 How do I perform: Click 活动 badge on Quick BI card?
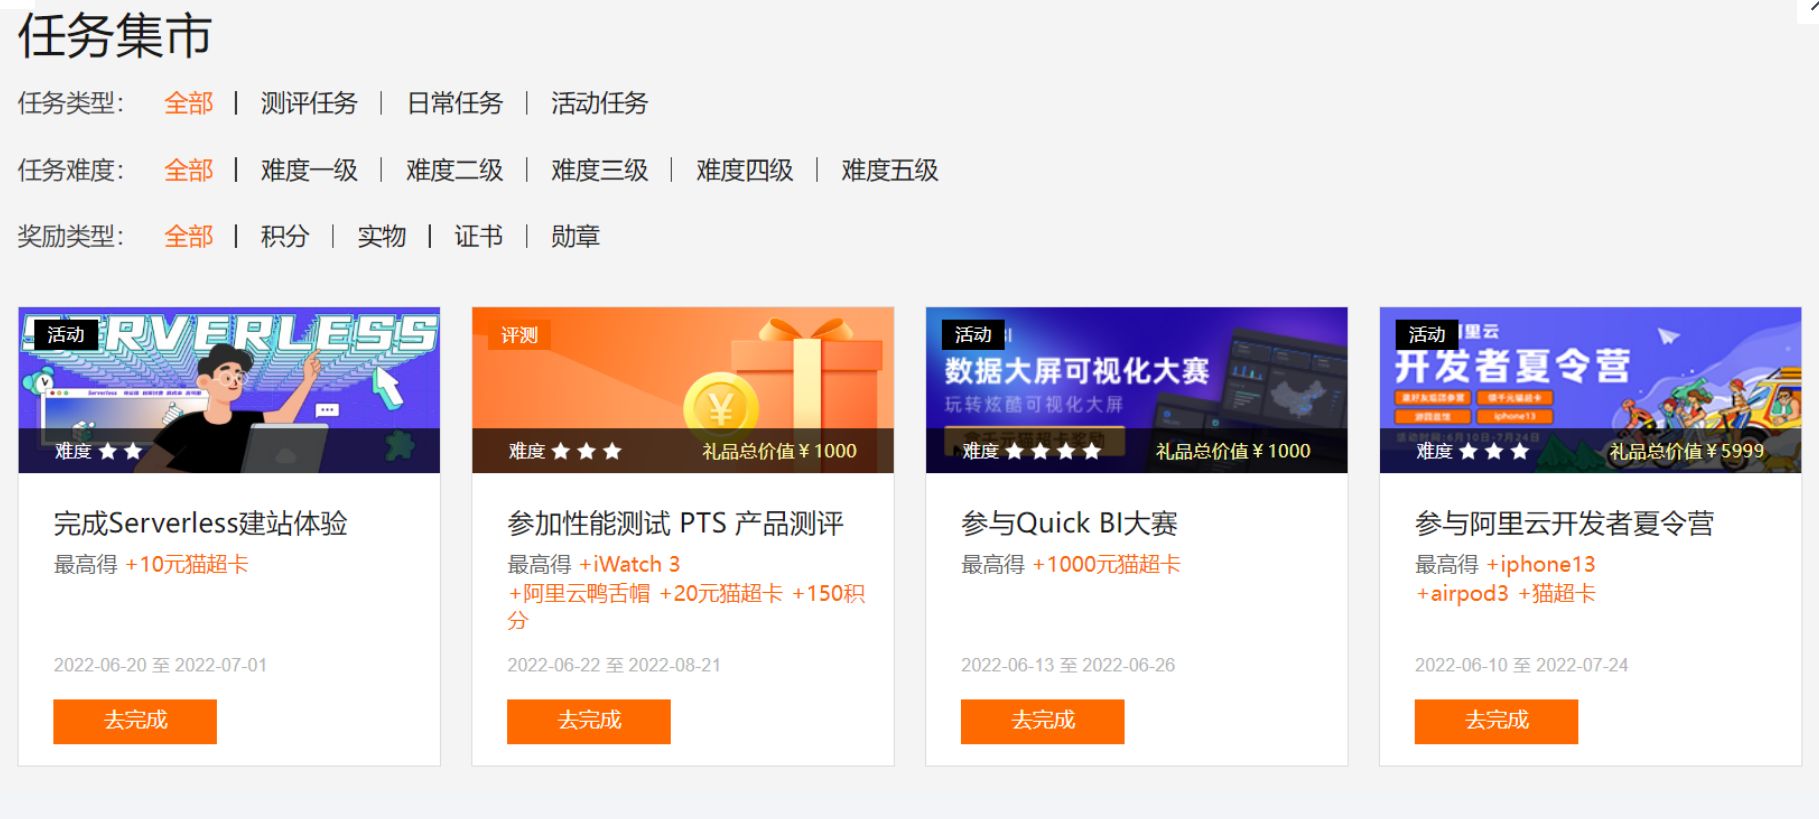pyautogui.click(x=973, y=334)
